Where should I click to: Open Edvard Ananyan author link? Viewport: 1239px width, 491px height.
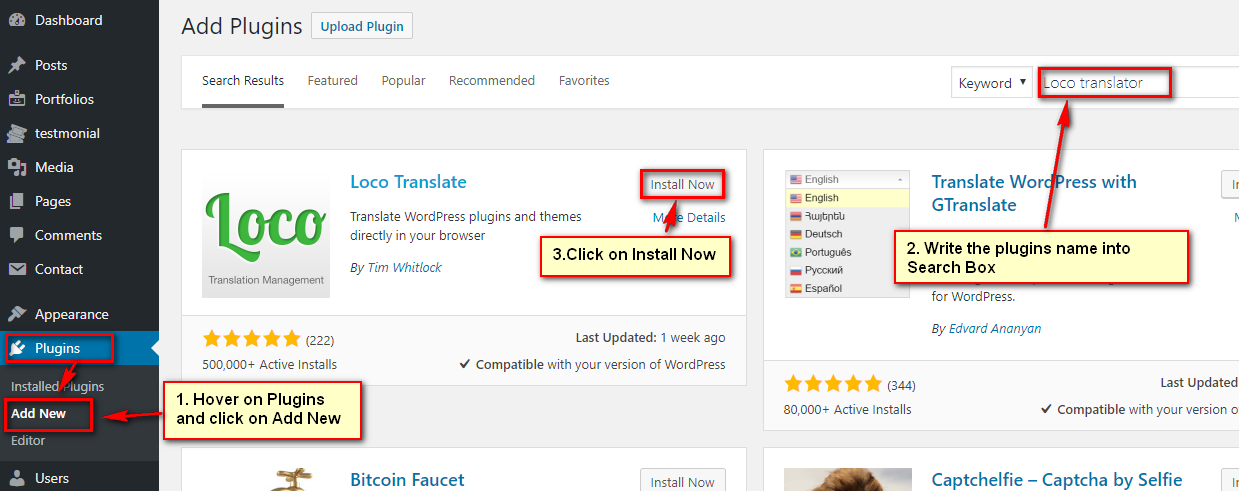click(x=995, y=328)
